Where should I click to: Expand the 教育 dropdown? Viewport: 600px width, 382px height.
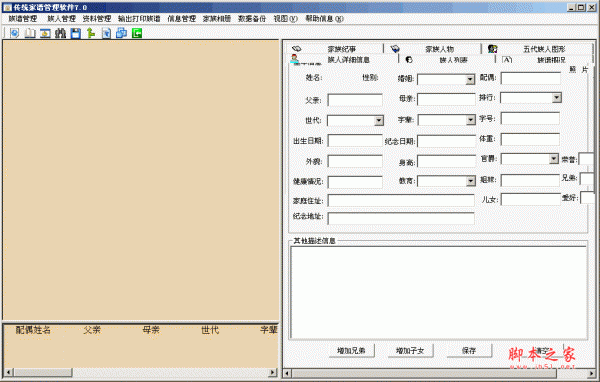[x=470, y=181]
